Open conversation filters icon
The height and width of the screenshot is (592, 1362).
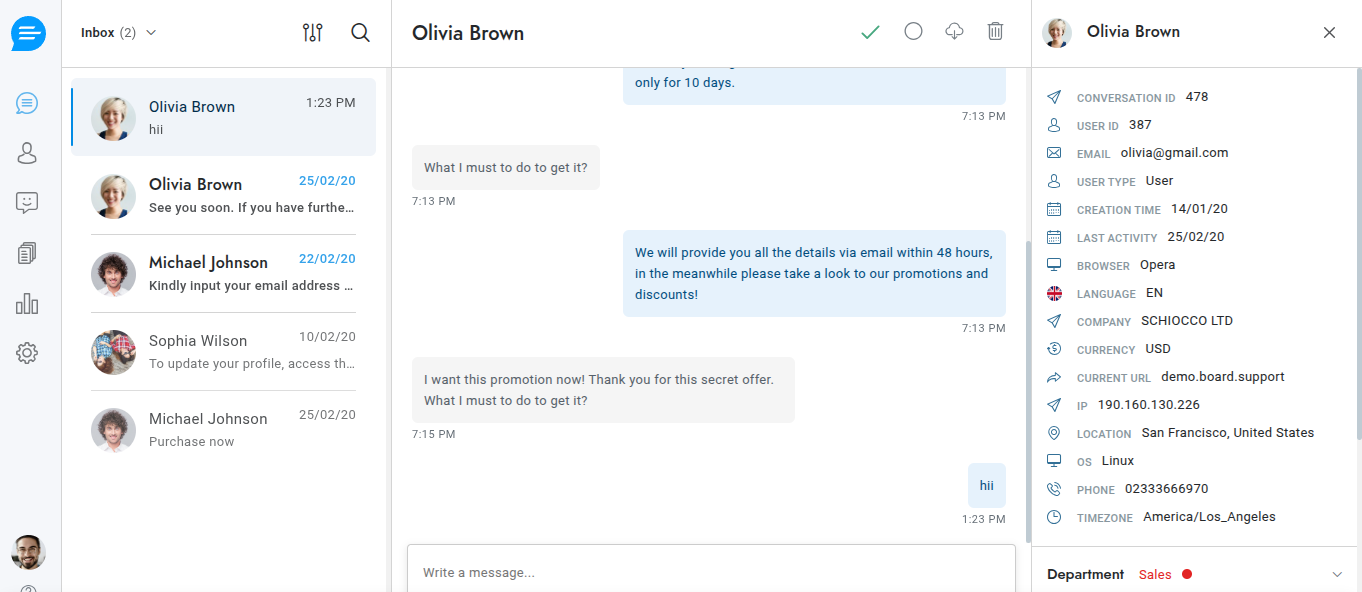313,33
